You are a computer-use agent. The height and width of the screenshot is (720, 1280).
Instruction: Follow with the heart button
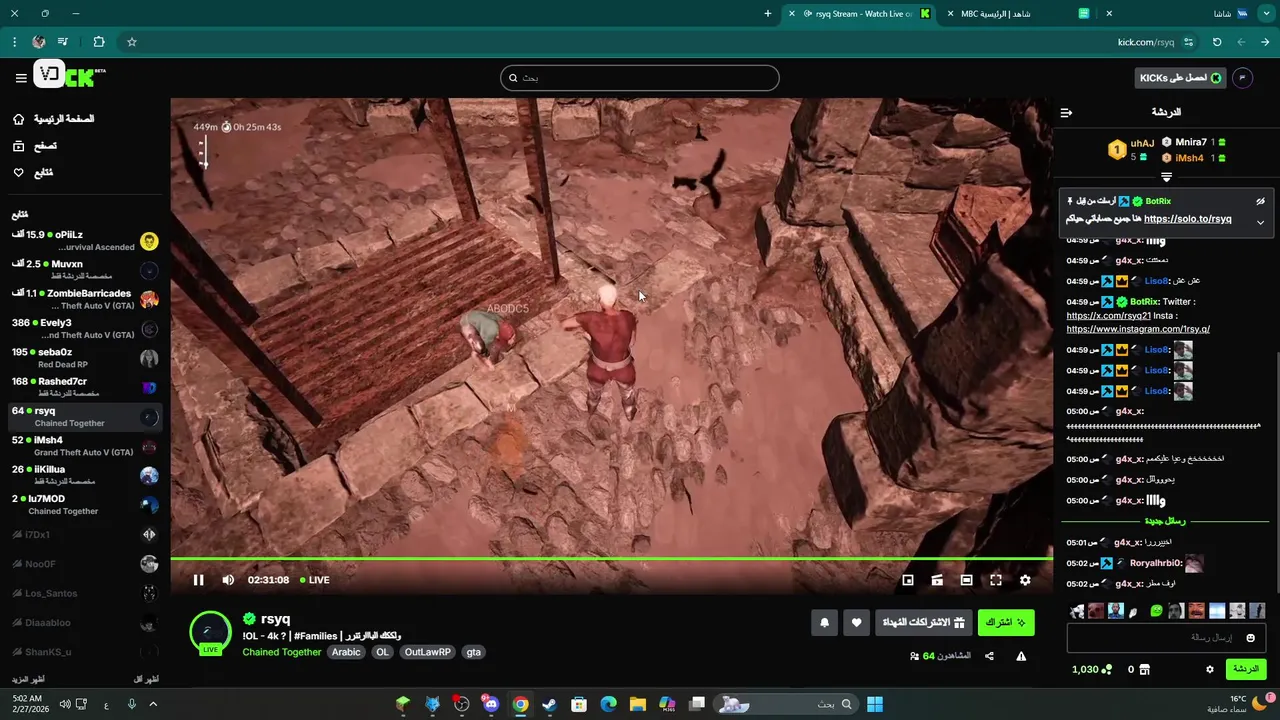[x=856, y=622]
